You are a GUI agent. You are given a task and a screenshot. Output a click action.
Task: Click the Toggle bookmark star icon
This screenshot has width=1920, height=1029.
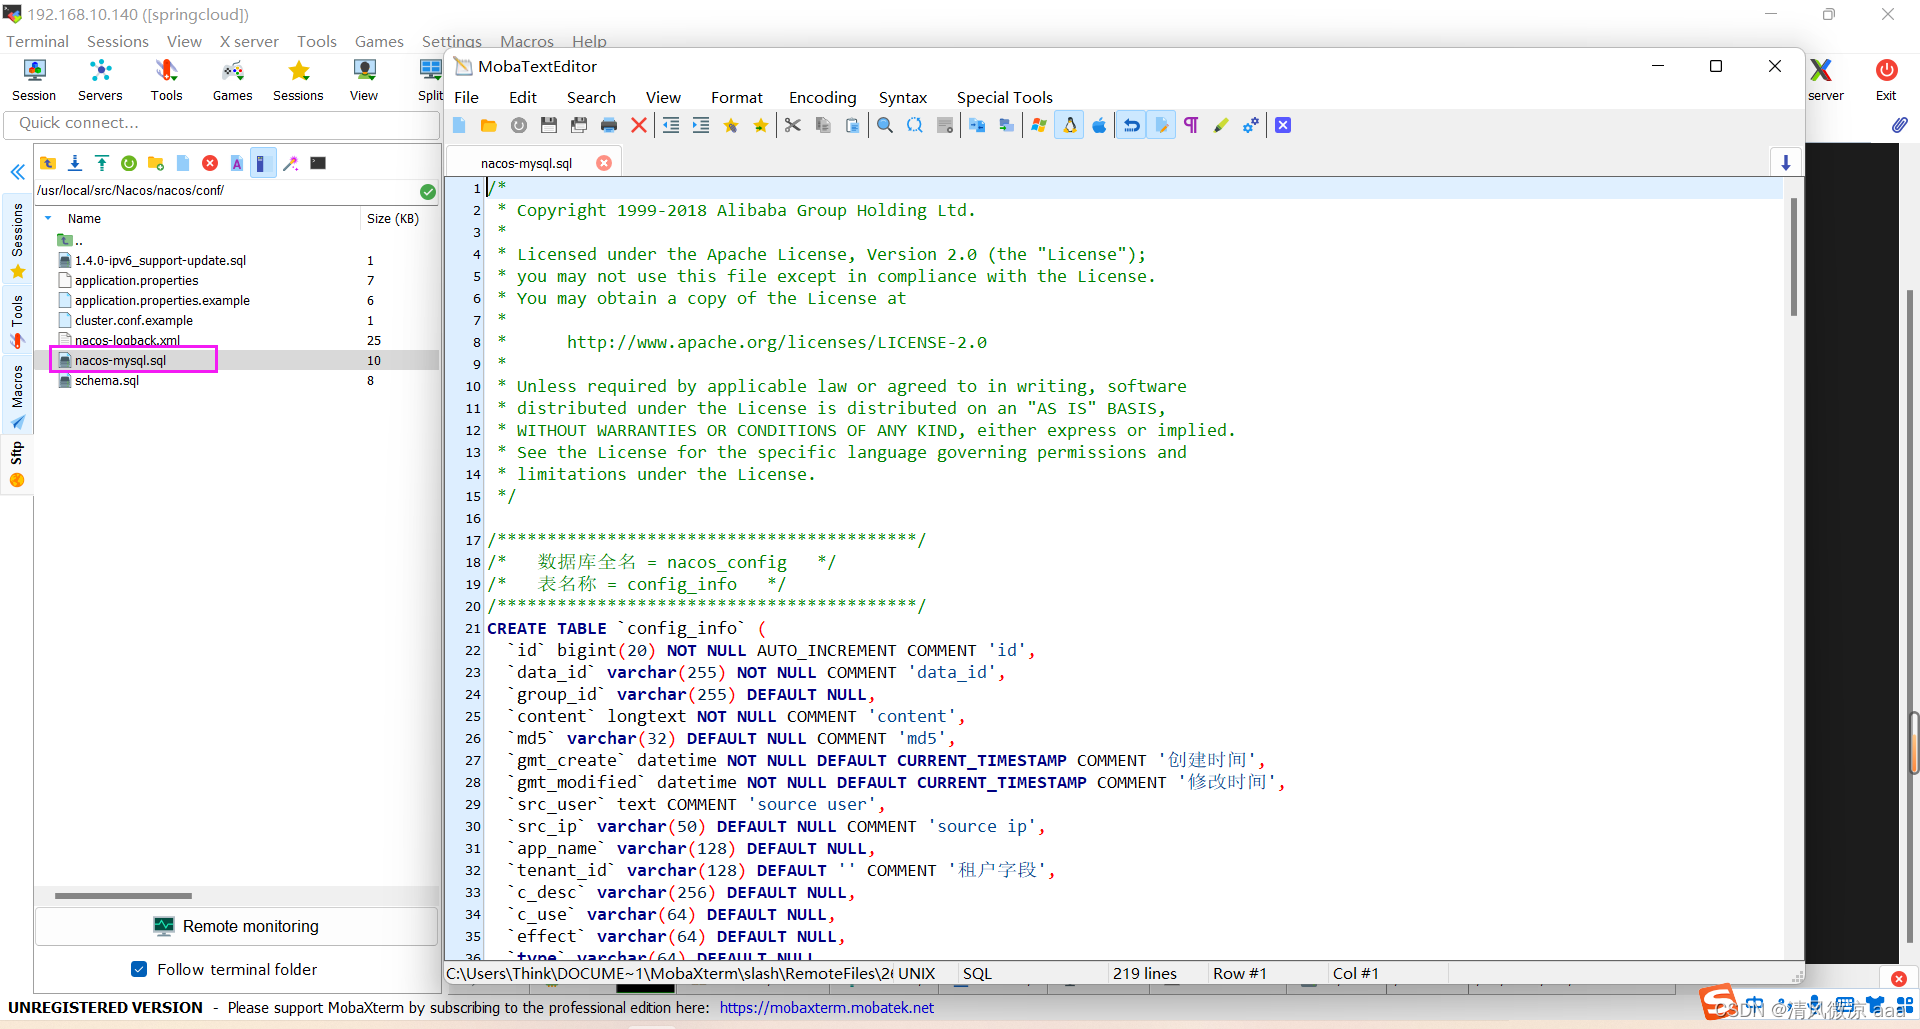tap(731, 125)
